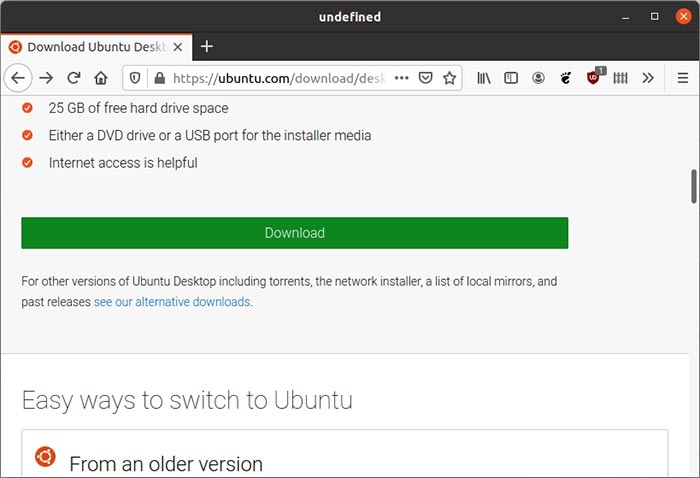Bookmark this page with the star
The width and height of the screenshot is (700, 478).
coord(450,78)
